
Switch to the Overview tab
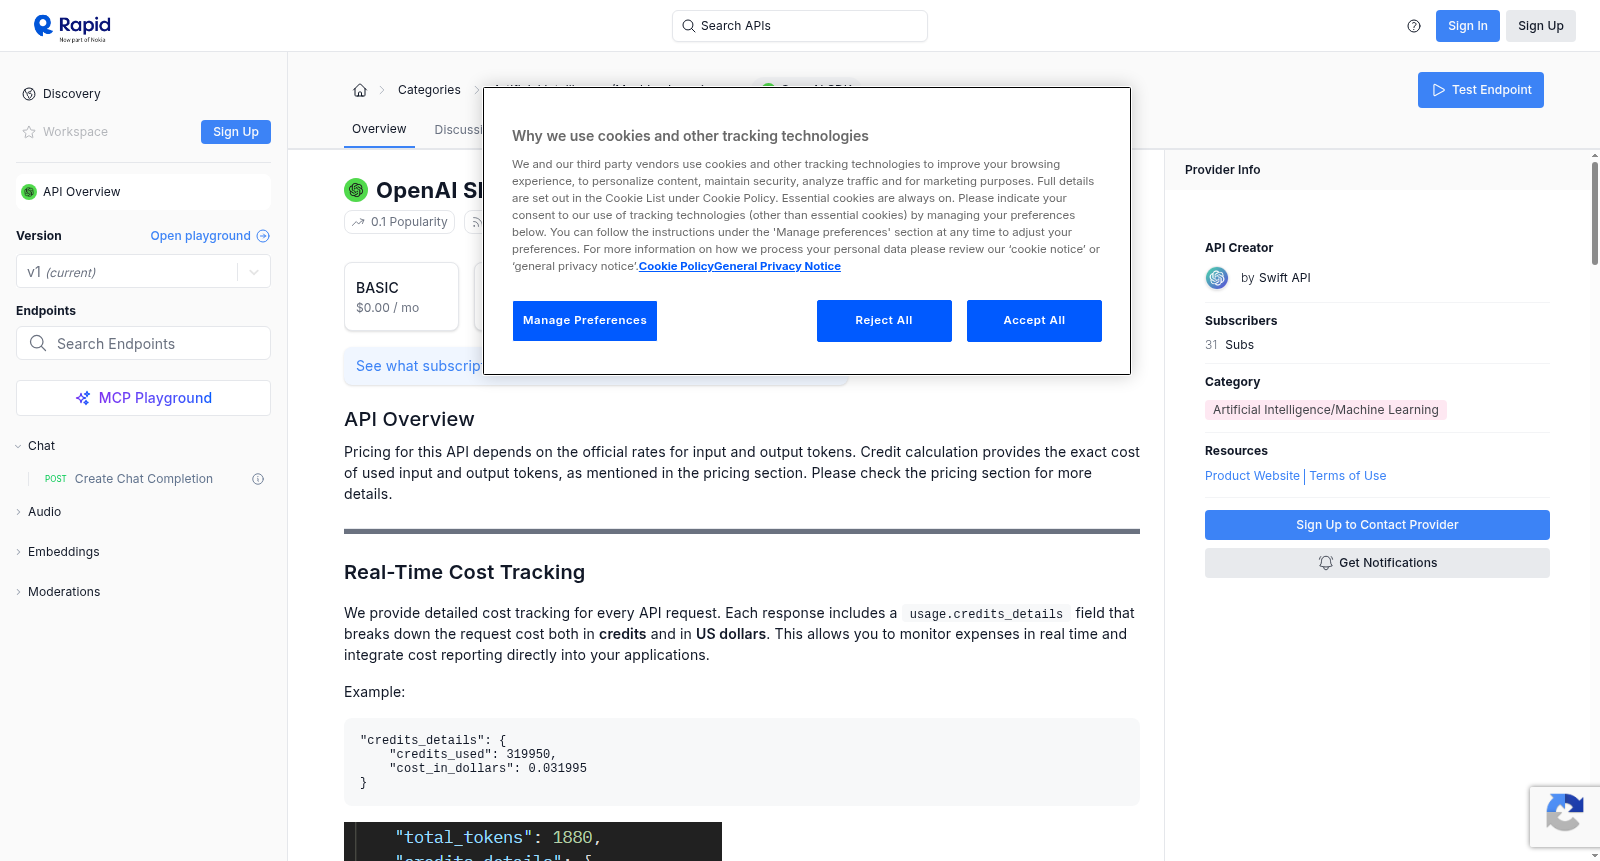[x=379, y=129]
